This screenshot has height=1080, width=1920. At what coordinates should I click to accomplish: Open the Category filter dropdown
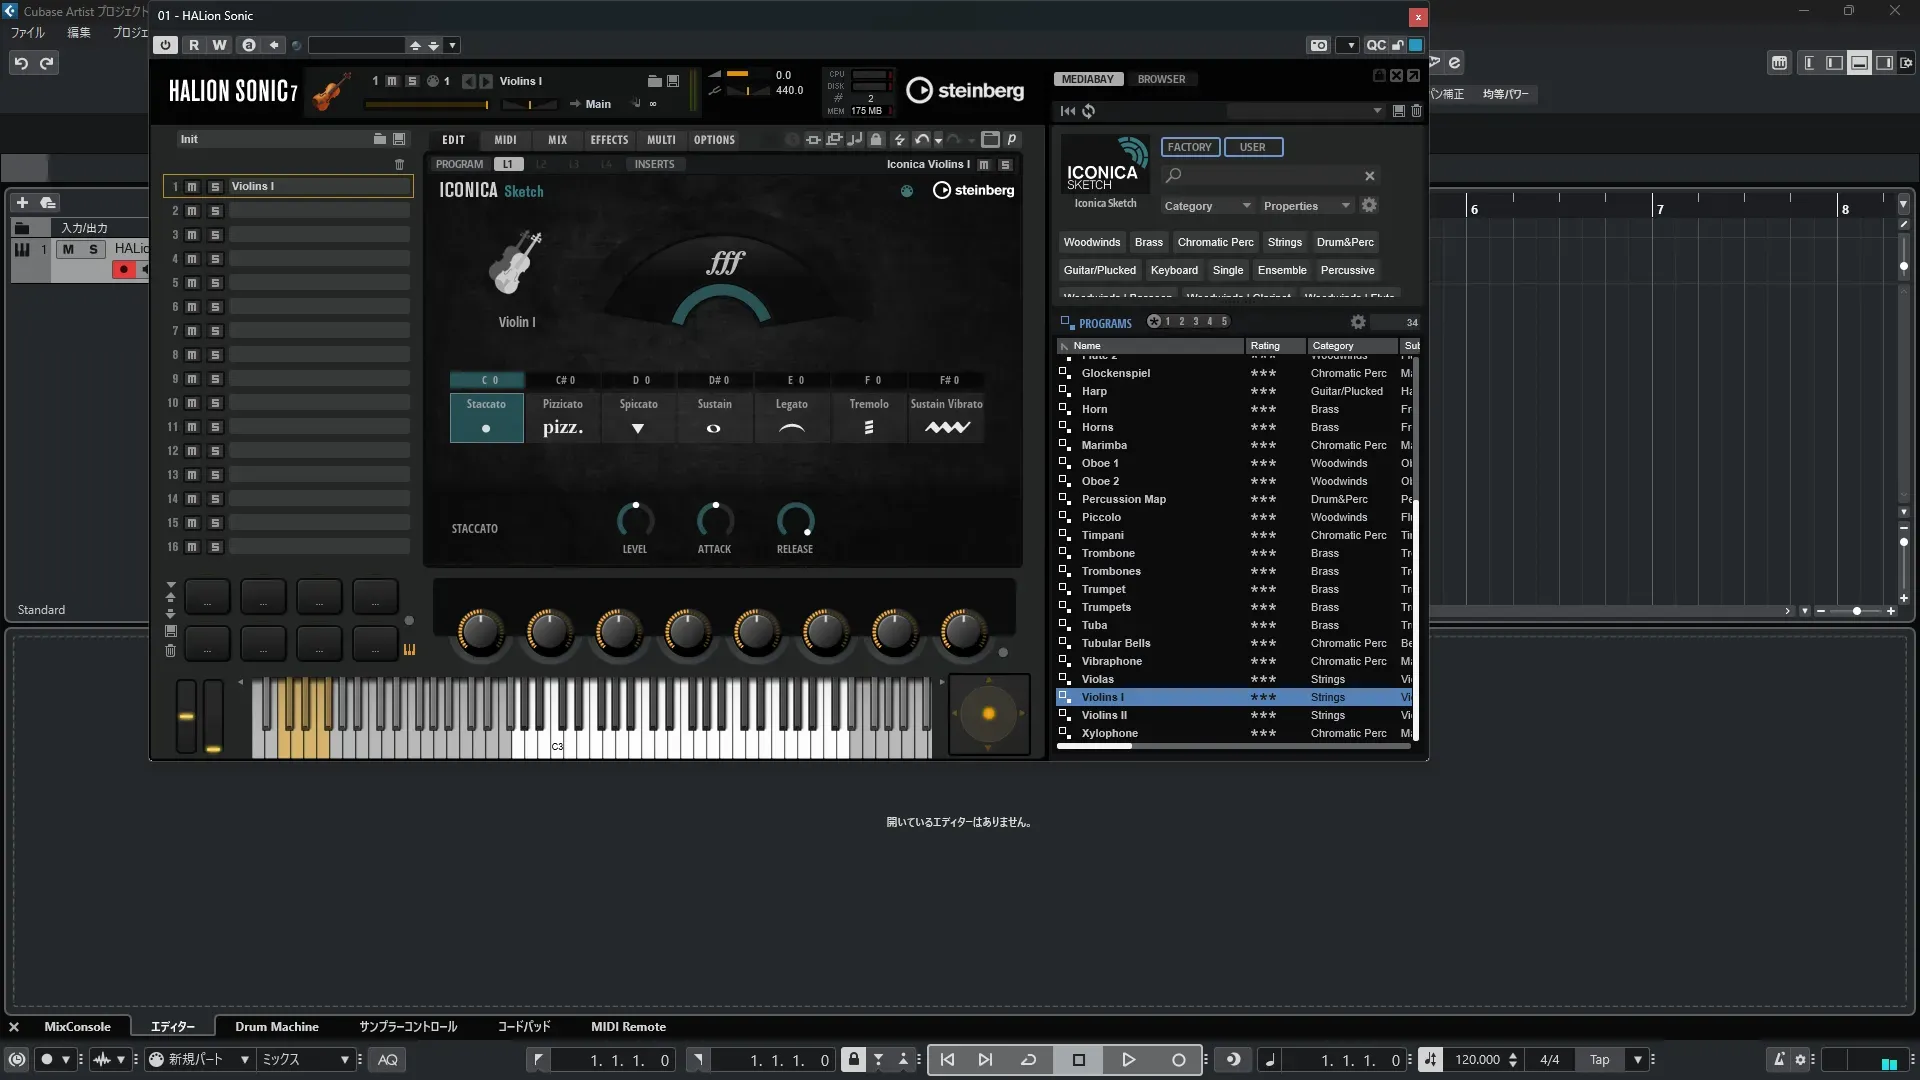click(1206, 206)
